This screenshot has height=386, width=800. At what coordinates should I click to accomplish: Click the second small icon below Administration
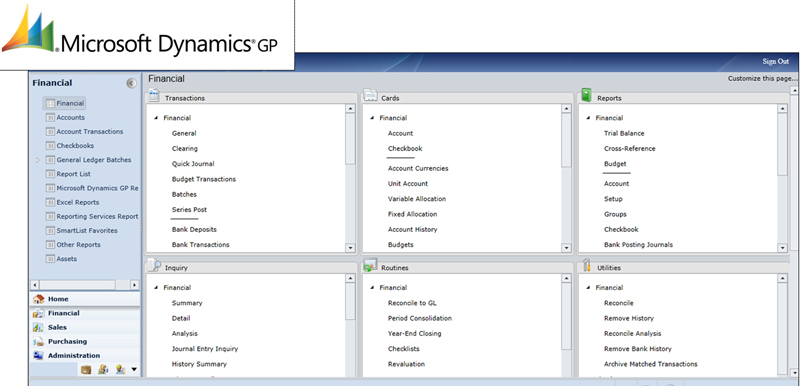[103, 370]
